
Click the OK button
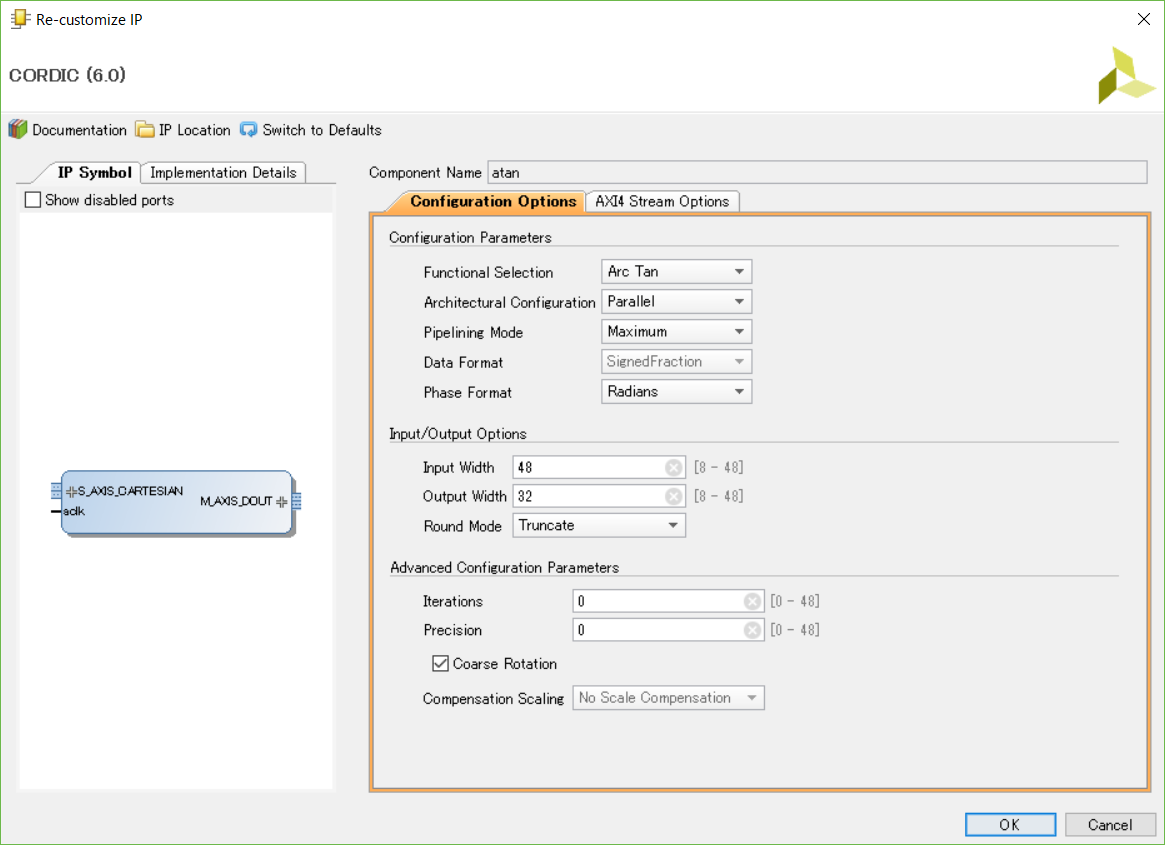click(x=1010, y=824)
